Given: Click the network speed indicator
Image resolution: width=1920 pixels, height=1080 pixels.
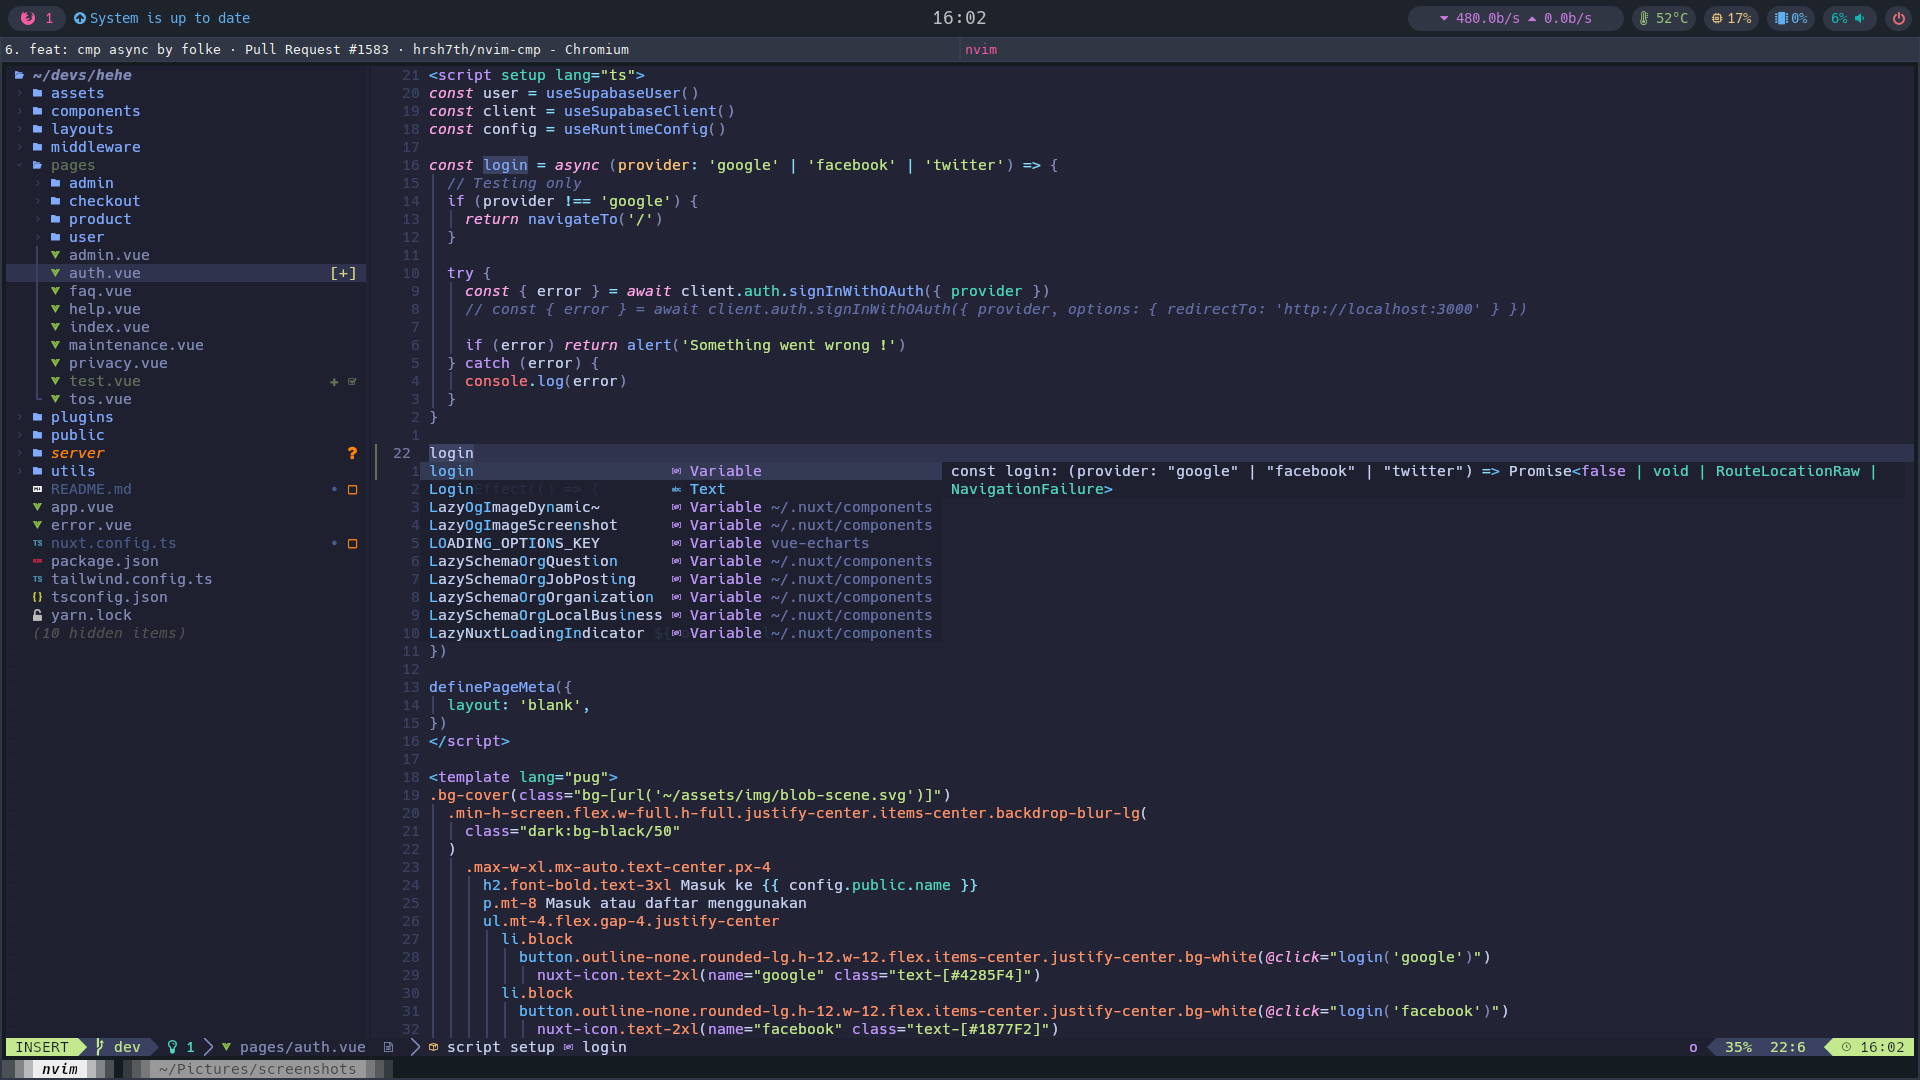Looking at the screenshot, I should click(1516, 18).
